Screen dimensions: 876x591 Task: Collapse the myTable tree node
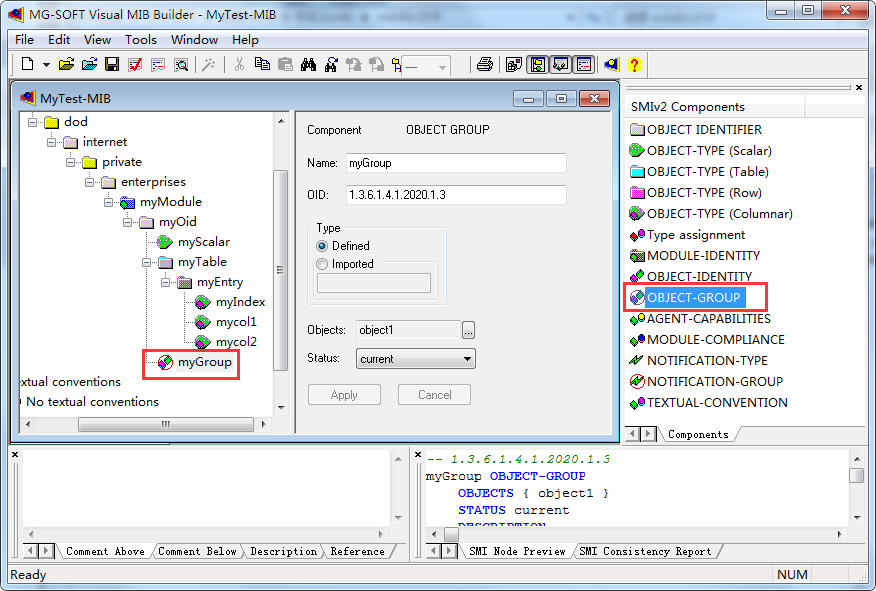(x=148, y=262)
